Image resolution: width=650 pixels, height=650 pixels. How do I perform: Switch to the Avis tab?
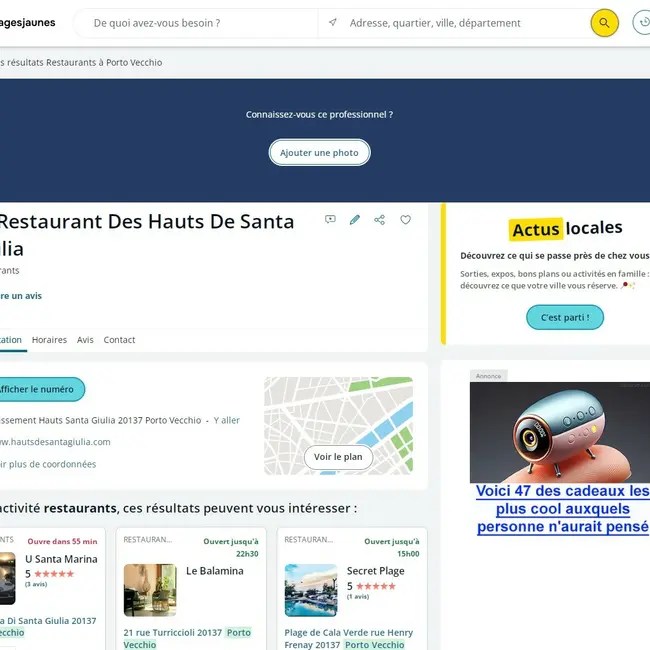pyautogui.click(x=85, y=340)
